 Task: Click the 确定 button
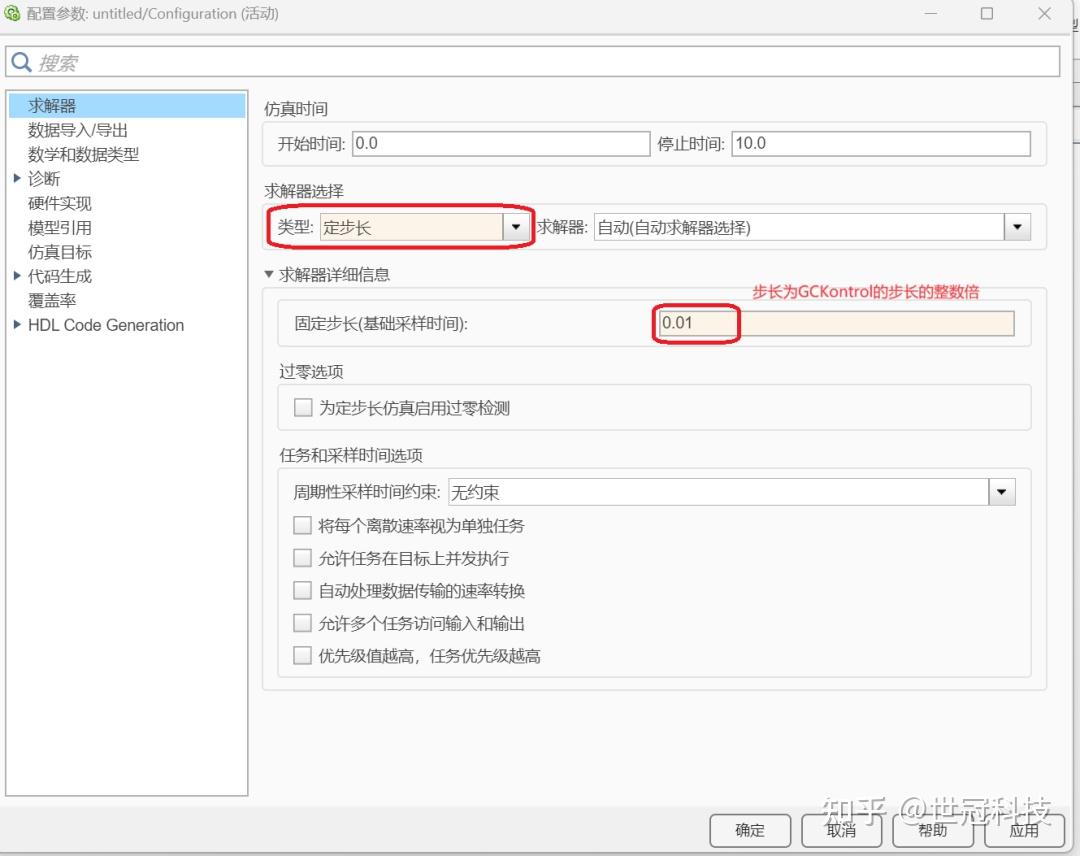(x=749, y=830)
